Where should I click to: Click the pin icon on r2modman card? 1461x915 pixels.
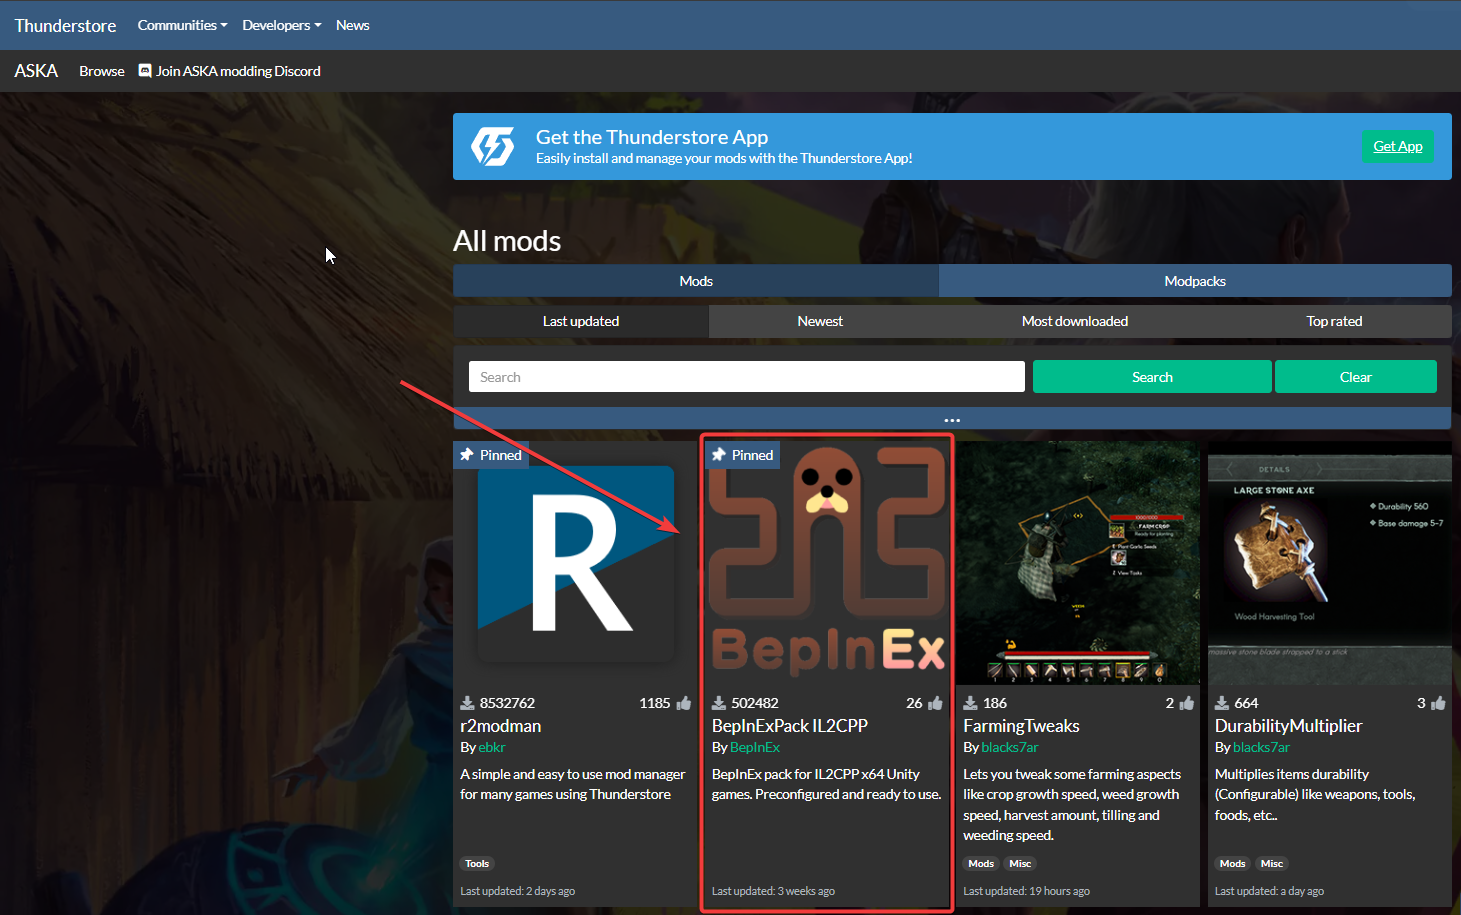(x=467, y=455)
